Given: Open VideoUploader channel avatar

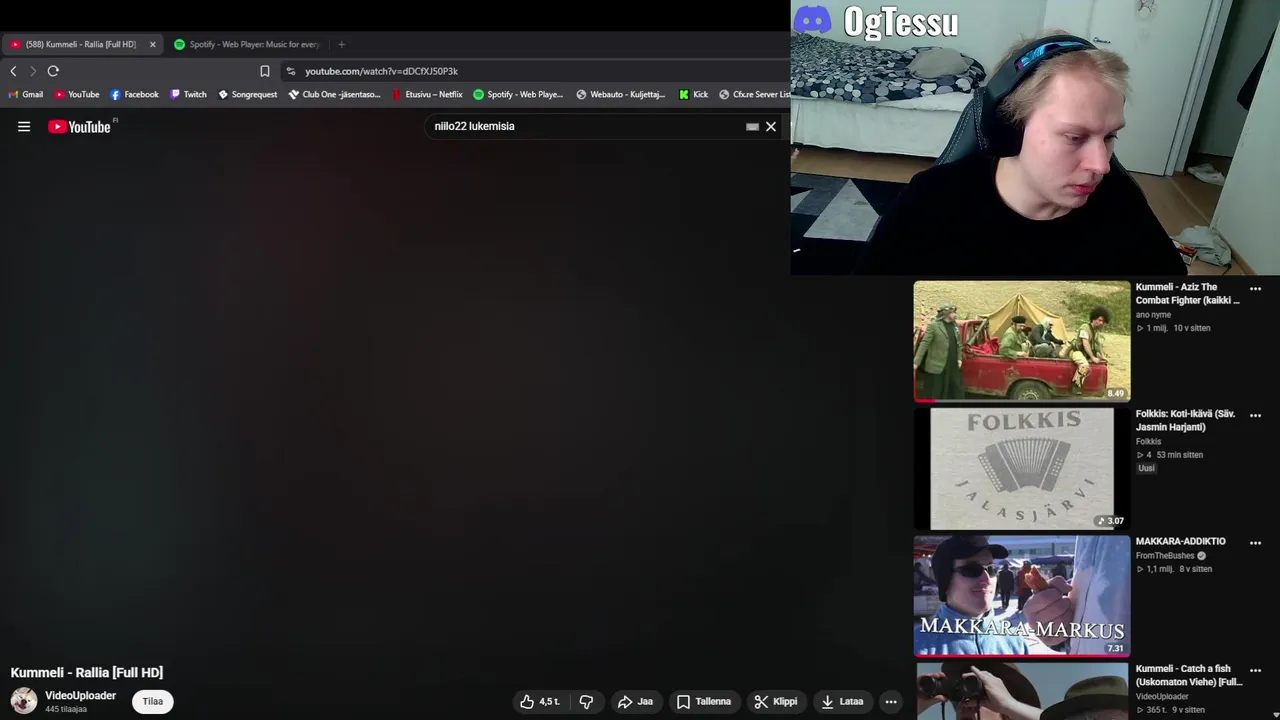Looking at the screenshot, I should pos(24,701).
